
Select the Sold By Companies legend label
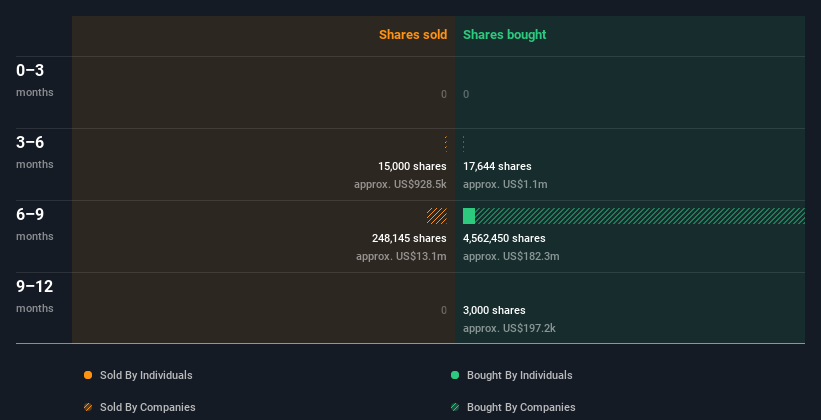tap(148, 407)
